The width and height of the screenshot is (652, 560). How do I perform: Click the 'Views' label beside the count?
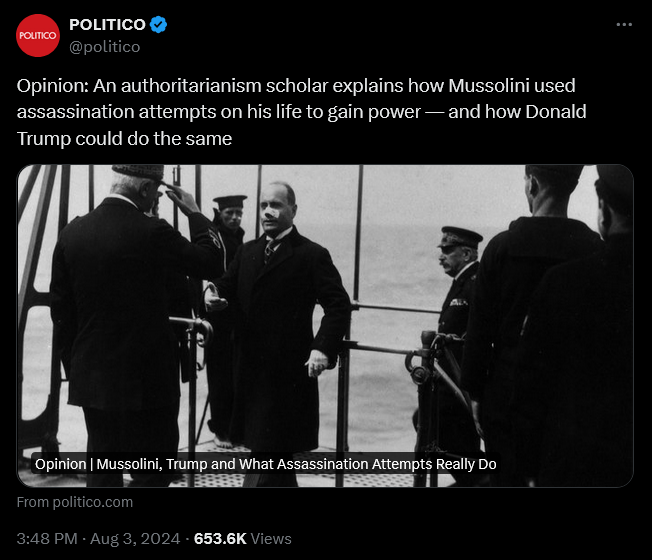coord(271,538)
